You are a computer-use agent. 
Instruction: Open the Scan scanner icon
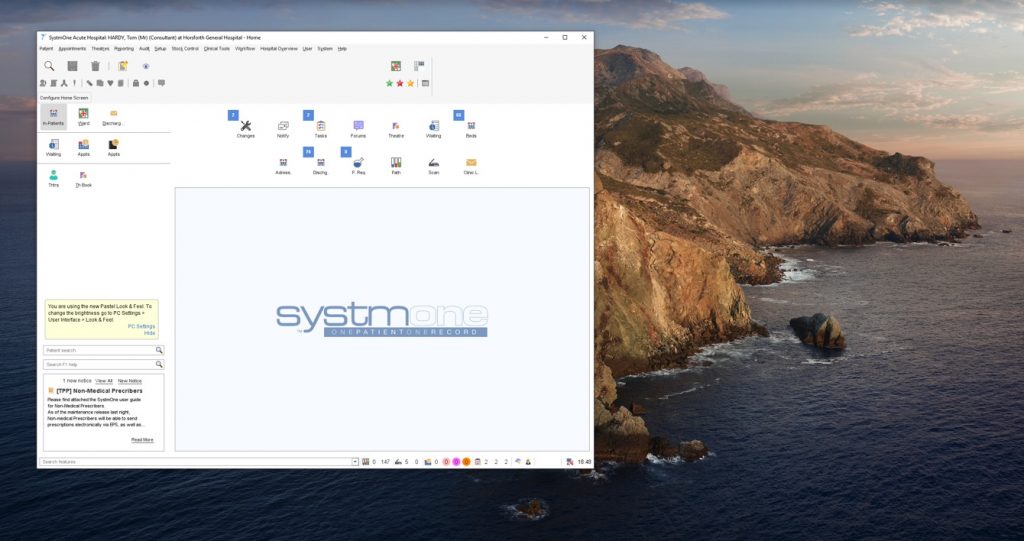point(434,165)
